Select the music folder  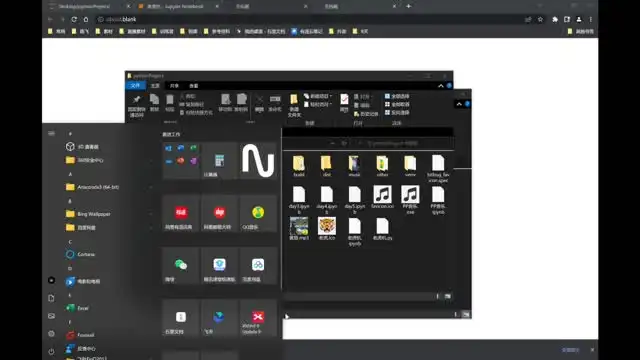click(354, 166)
